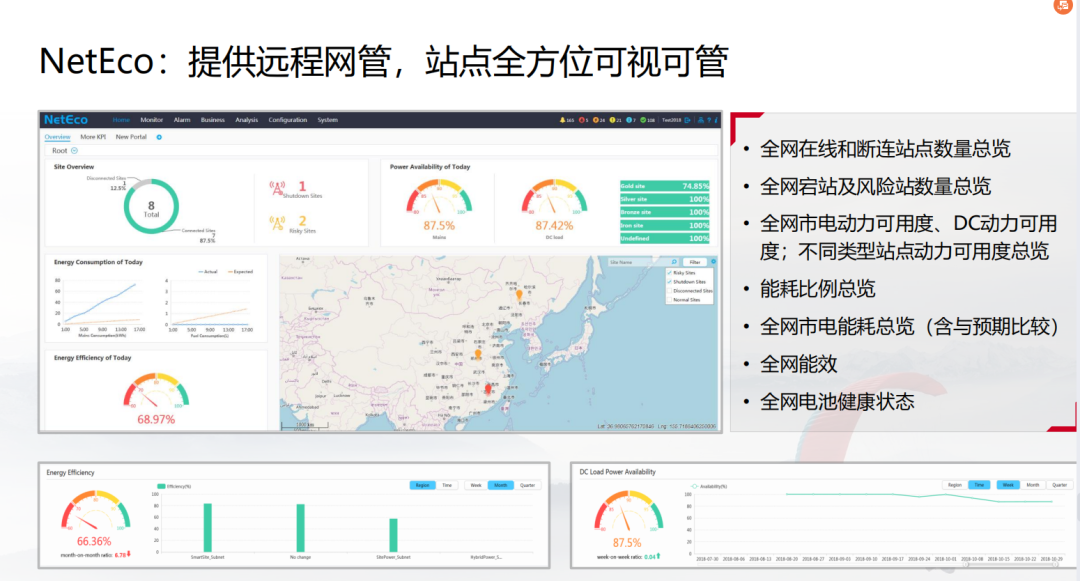Screen dimensions: 1080x581
Task: Switch to the More KPI tab
Action: point(93,137)
